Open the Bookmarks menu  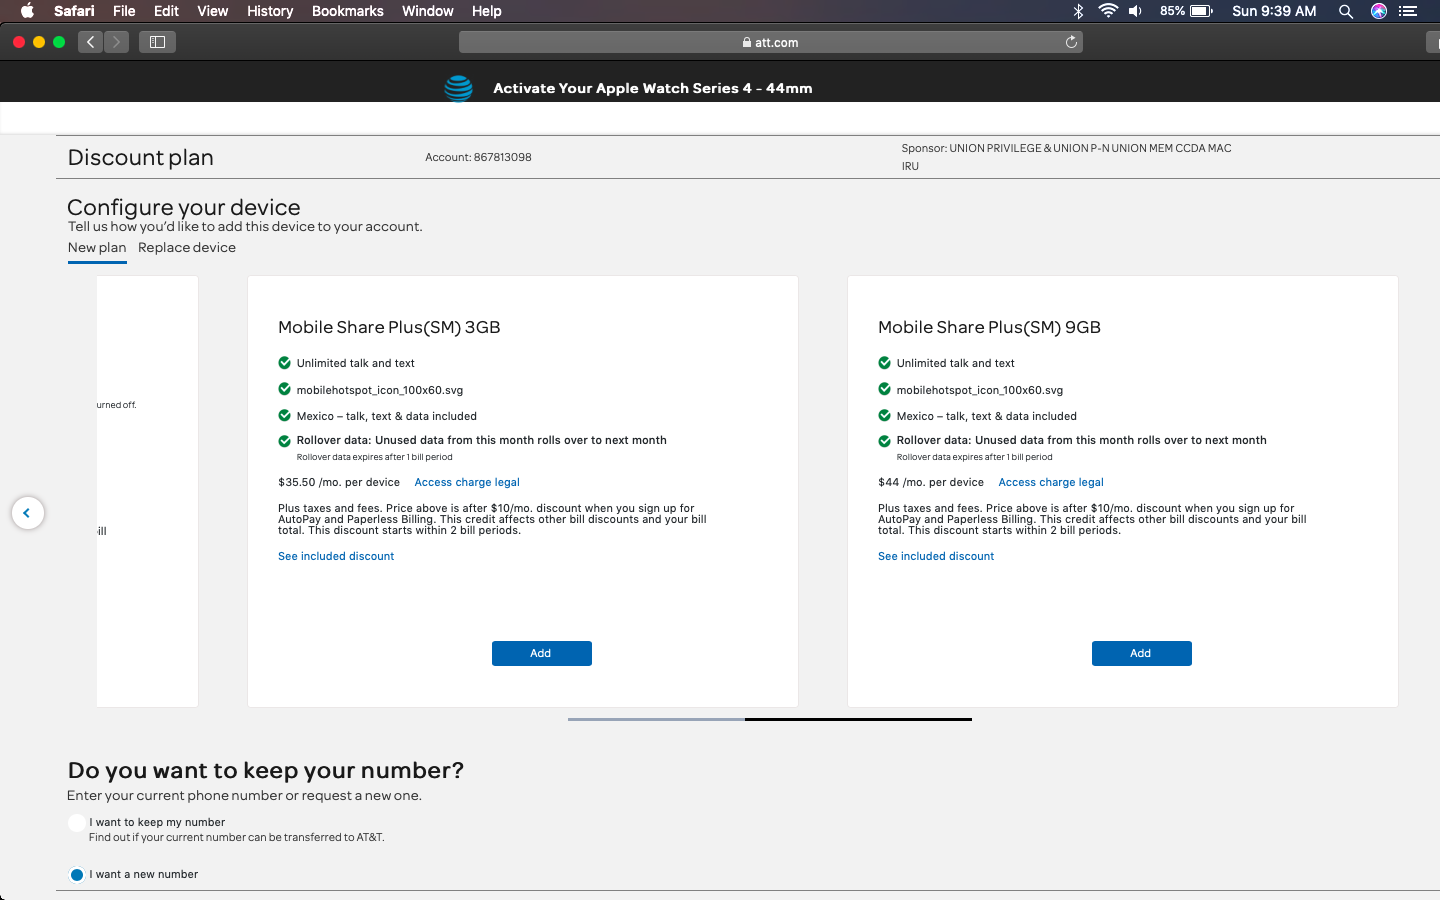[348, 11]
